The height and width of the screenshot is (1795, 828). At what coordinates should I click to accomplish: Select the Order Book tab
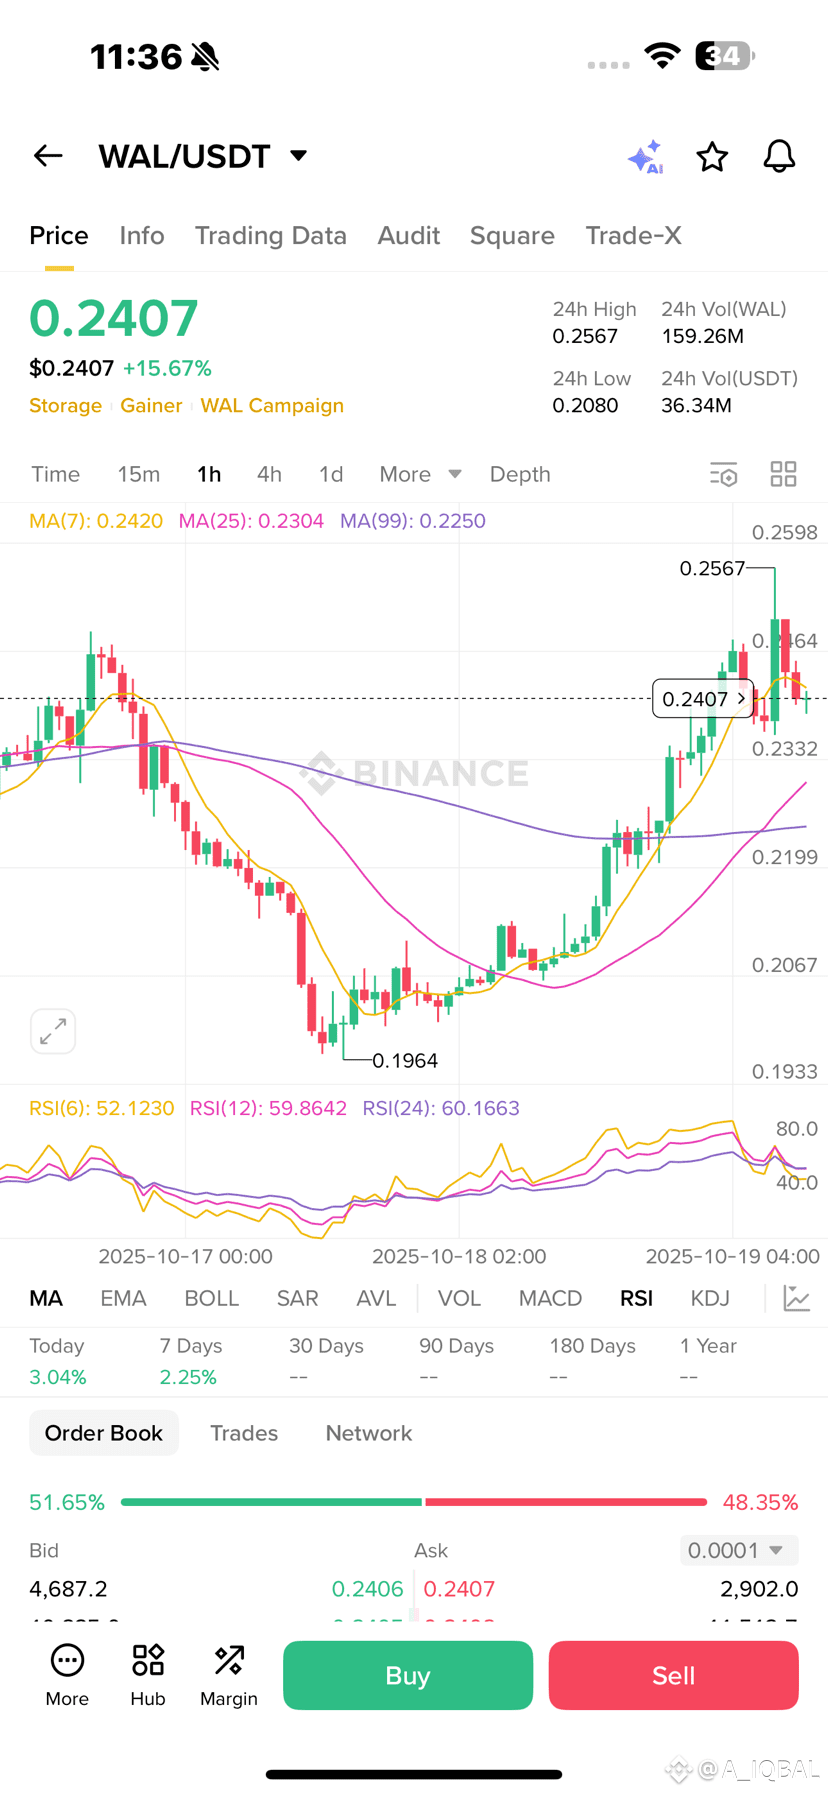click(104, 1433)
